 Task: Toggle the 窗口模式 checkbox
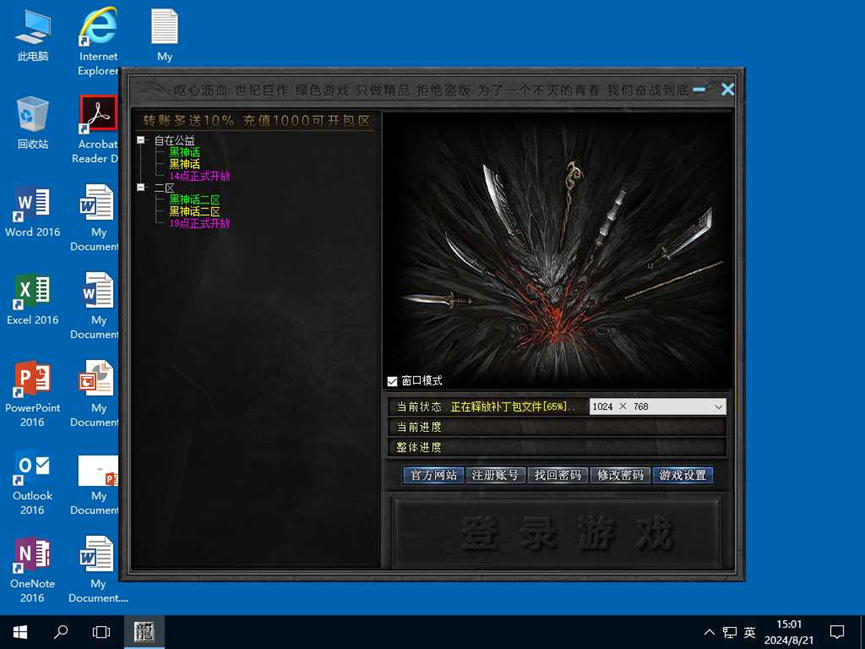[x=392, y=381]
